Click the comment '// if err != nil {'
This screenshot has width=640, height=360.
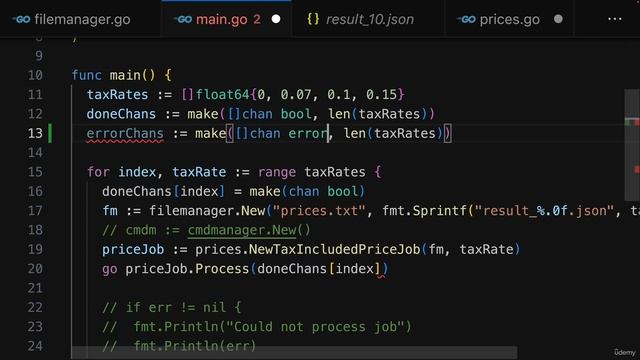(172, 307)
